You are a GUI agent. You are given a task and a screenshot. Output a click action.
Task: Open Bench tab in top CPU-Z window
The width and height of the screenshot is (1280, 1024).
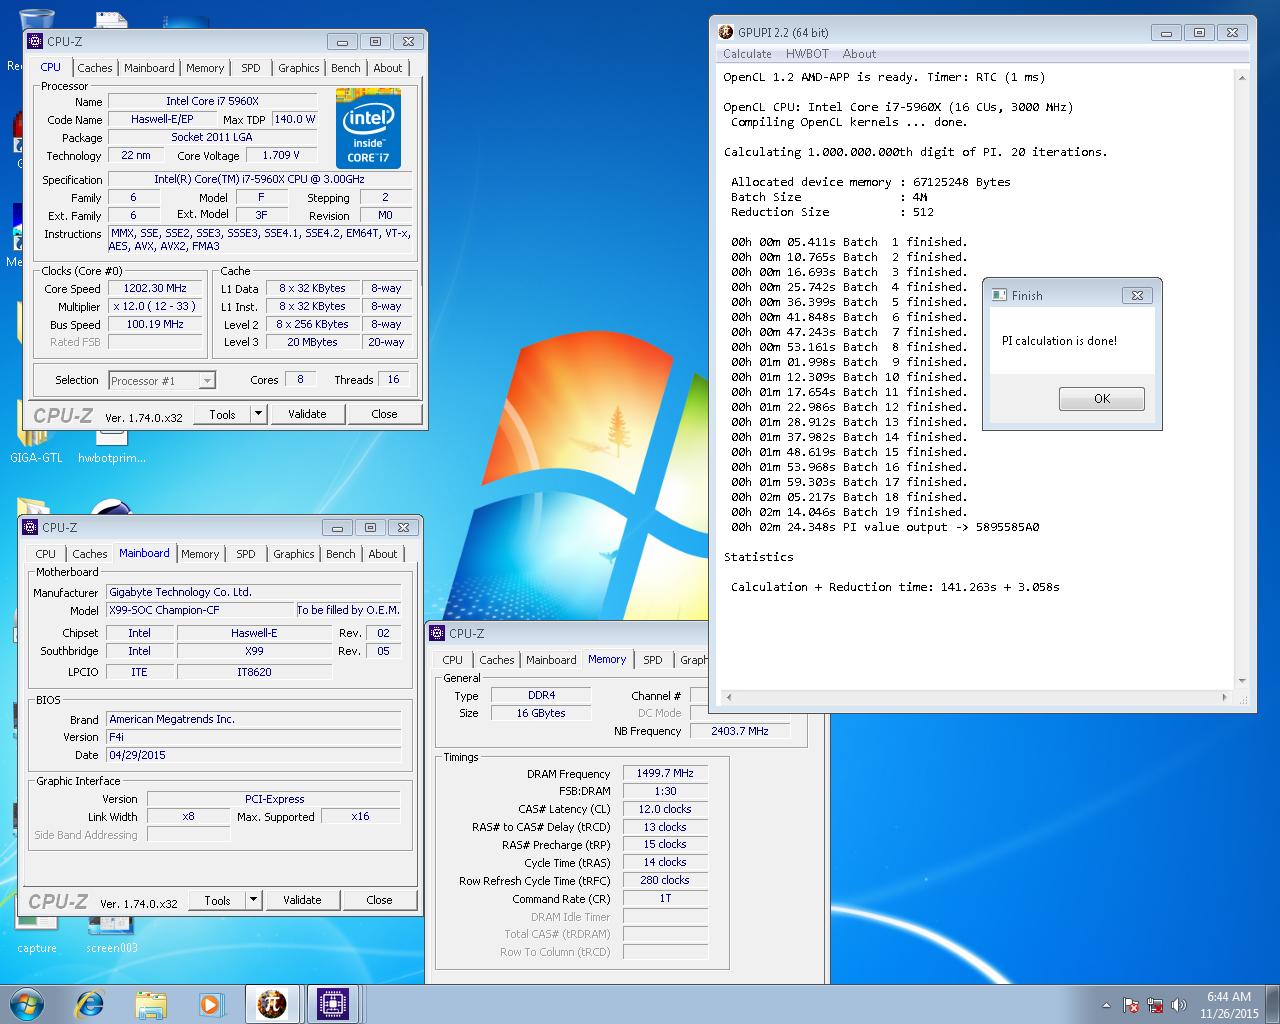pos(346,68)
